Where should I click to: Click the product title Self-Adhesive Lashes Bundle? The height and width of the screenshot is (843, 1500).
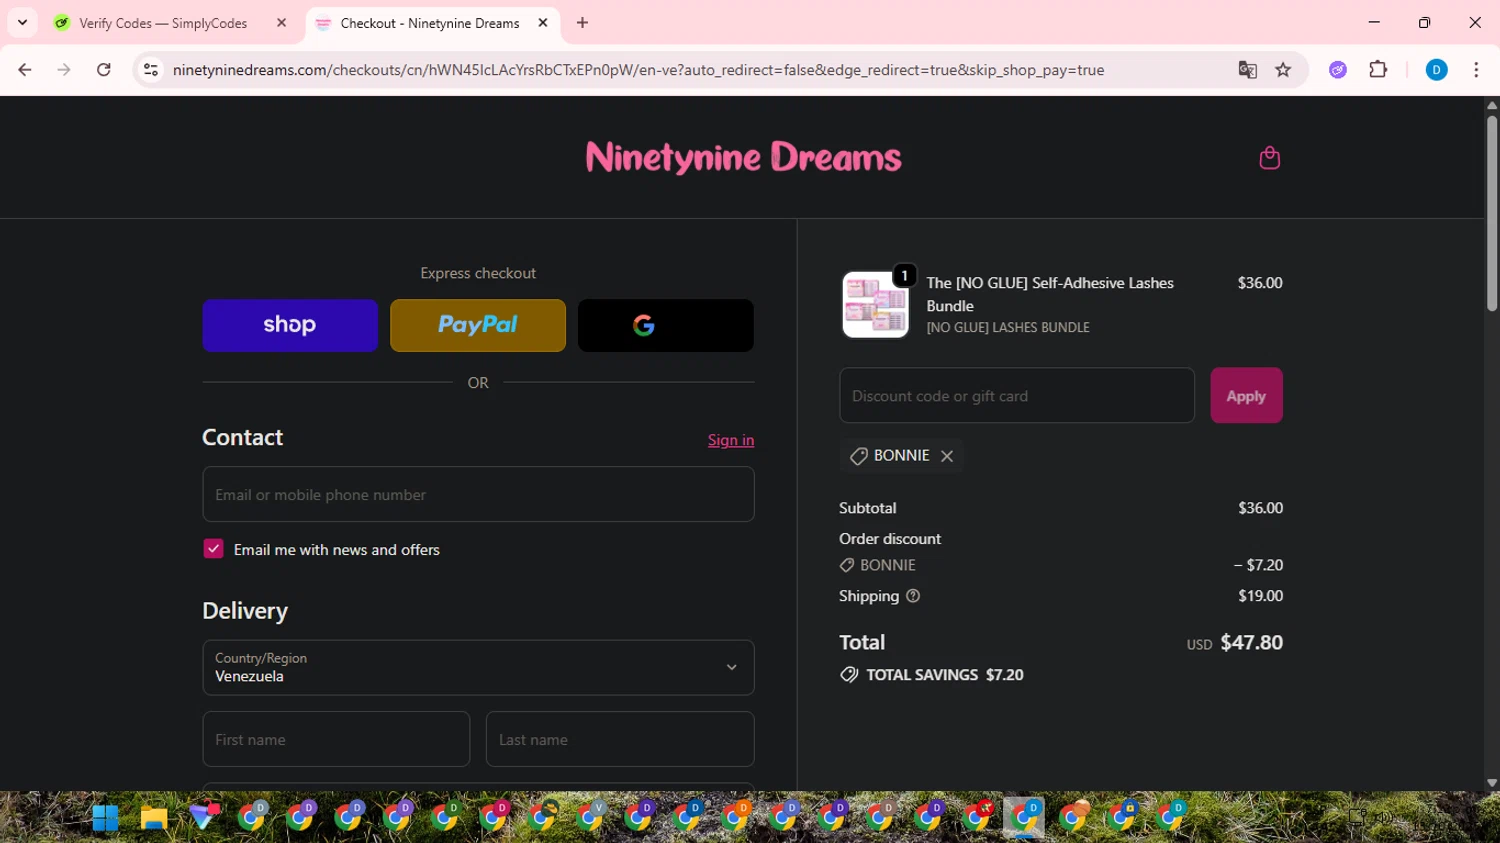tap(1050, 294)
